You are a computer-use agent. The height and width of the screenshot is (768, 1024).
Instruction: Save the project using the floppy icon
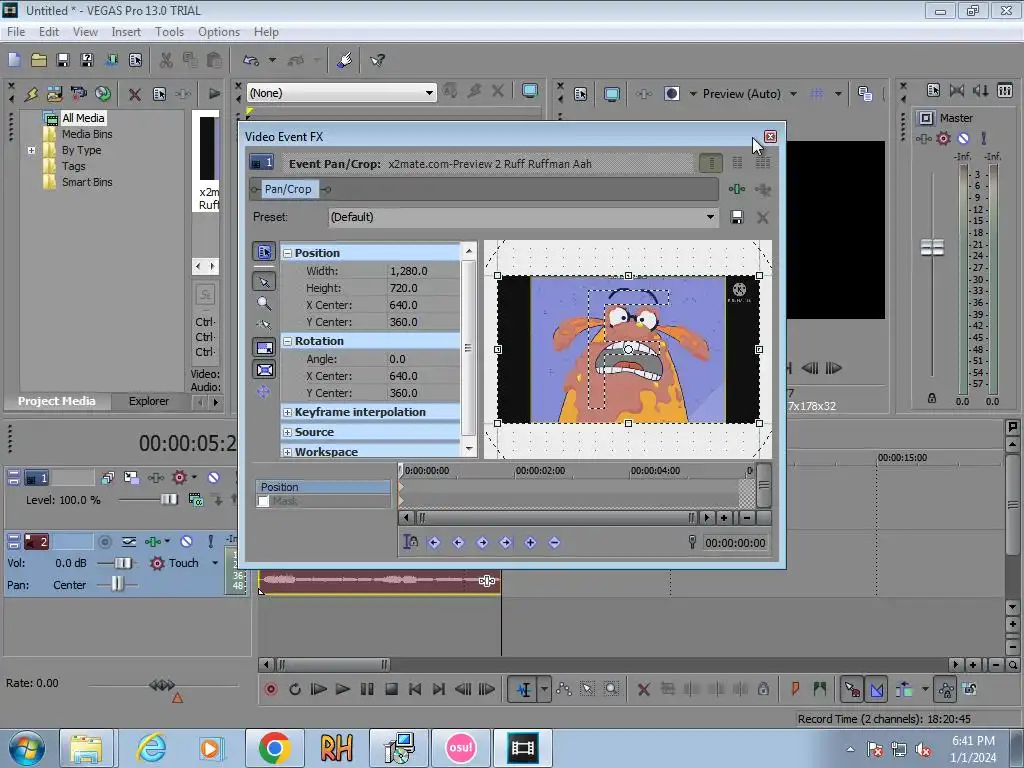tap(63, 60)
